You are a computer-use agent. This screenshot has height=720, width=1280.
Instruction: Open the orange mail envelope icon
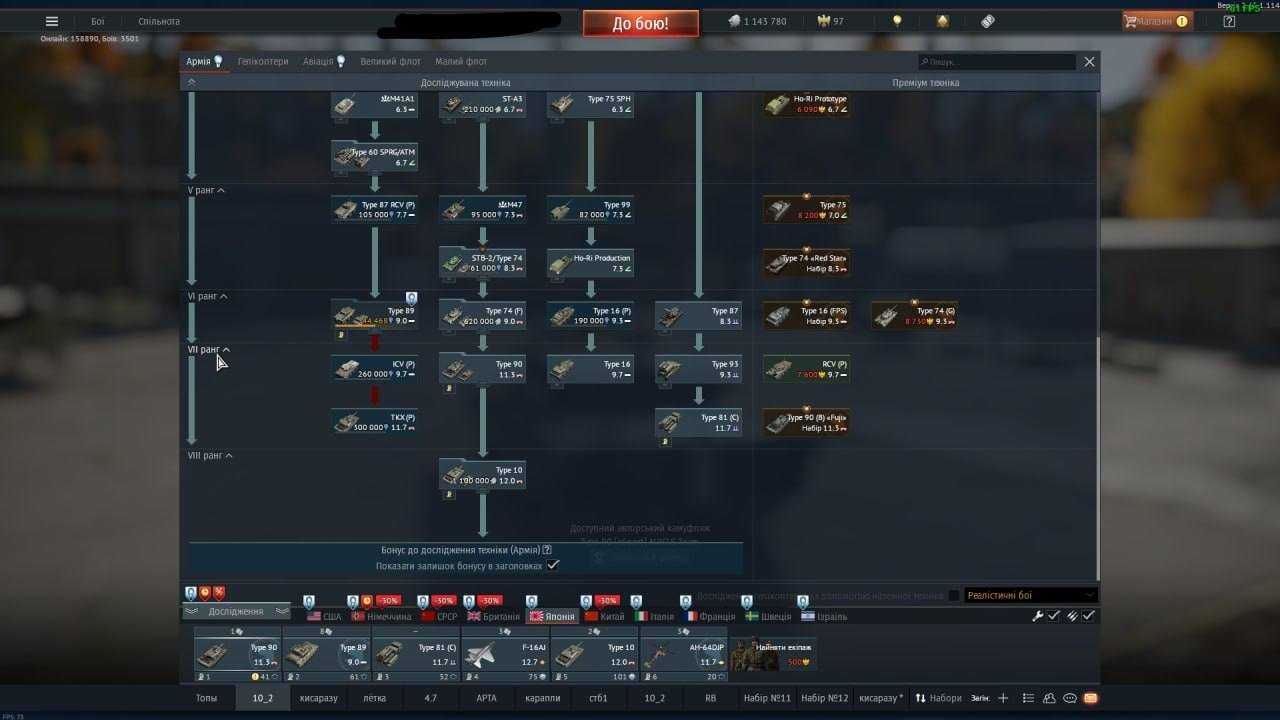click(1090, 698)
